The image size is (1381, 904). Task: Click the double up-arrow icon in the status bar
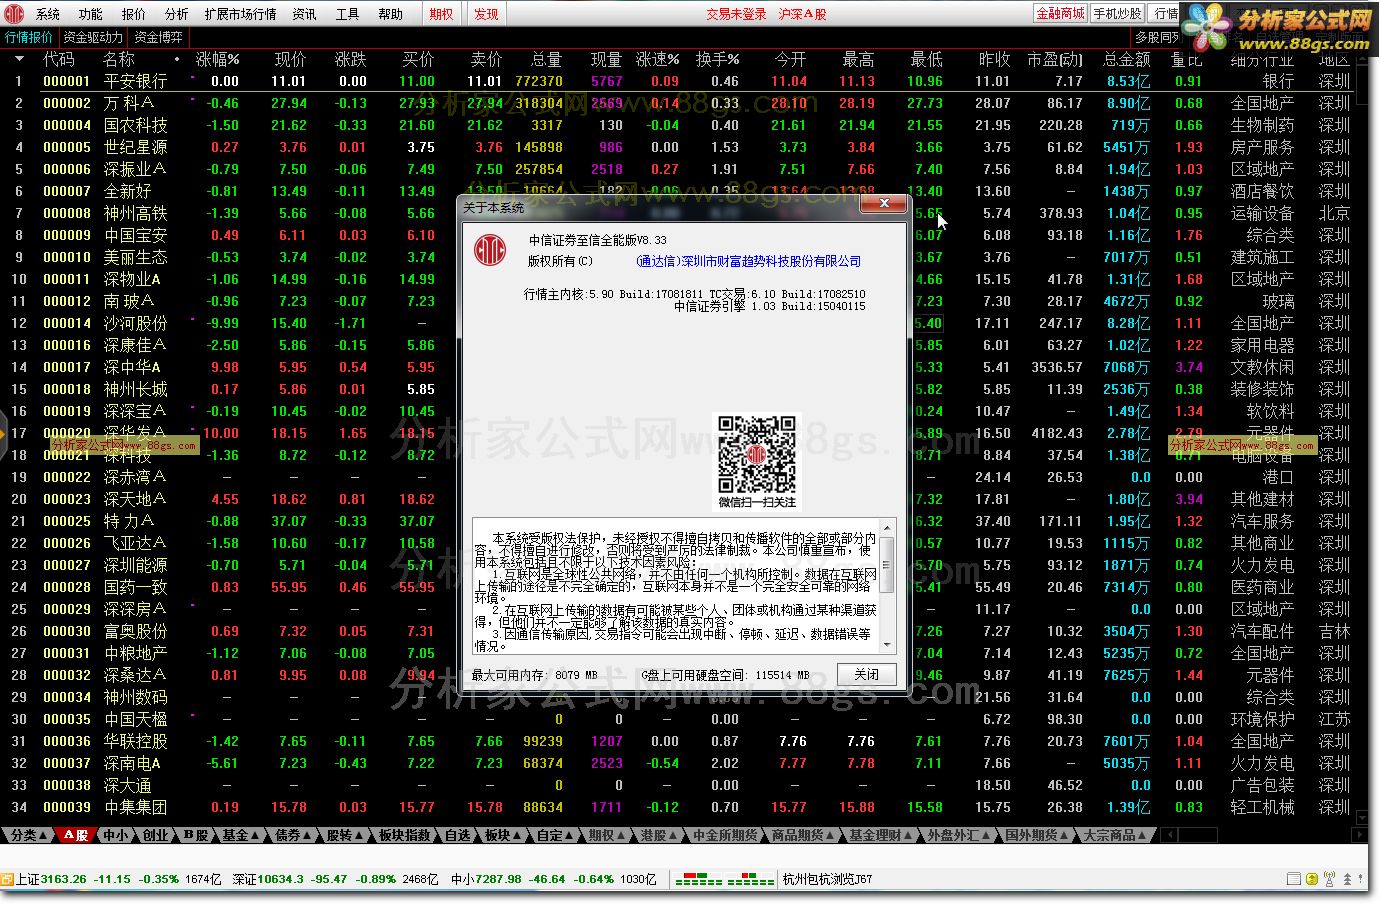(1347, 879)
